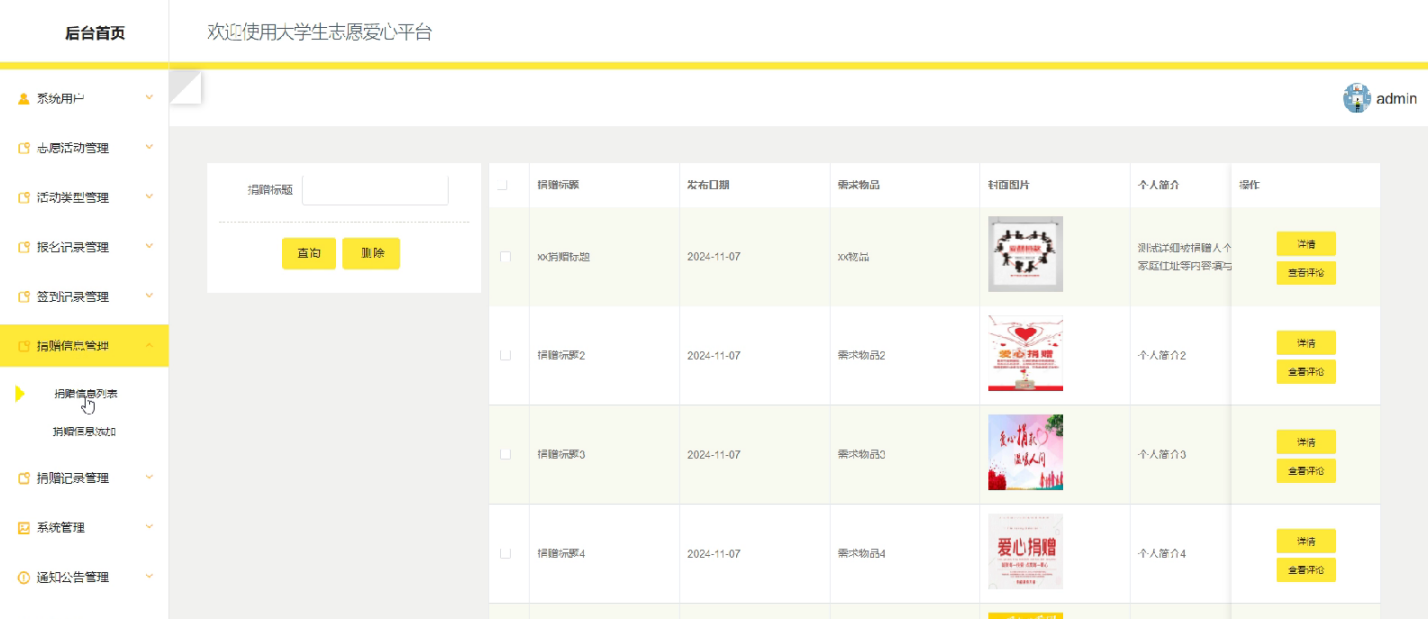Toggle the select-all header checkbox
This screenshot has height=619, width=1428.
pyautogui.click(x=502, y=185)
